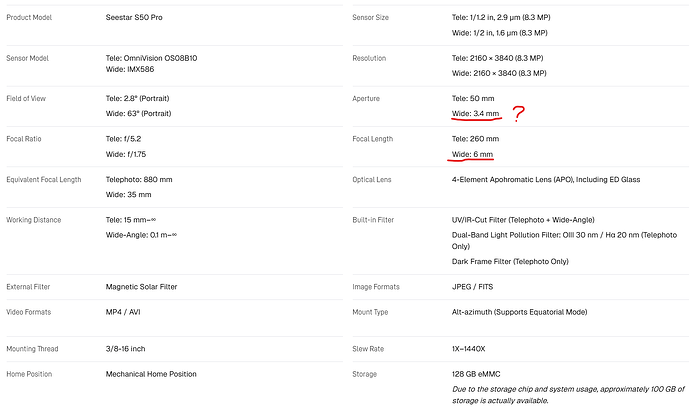The width and height of the screenshot is (690, 416).
Task: Click the 'Built-in Filter' label
Action: [x=373, y=220]
